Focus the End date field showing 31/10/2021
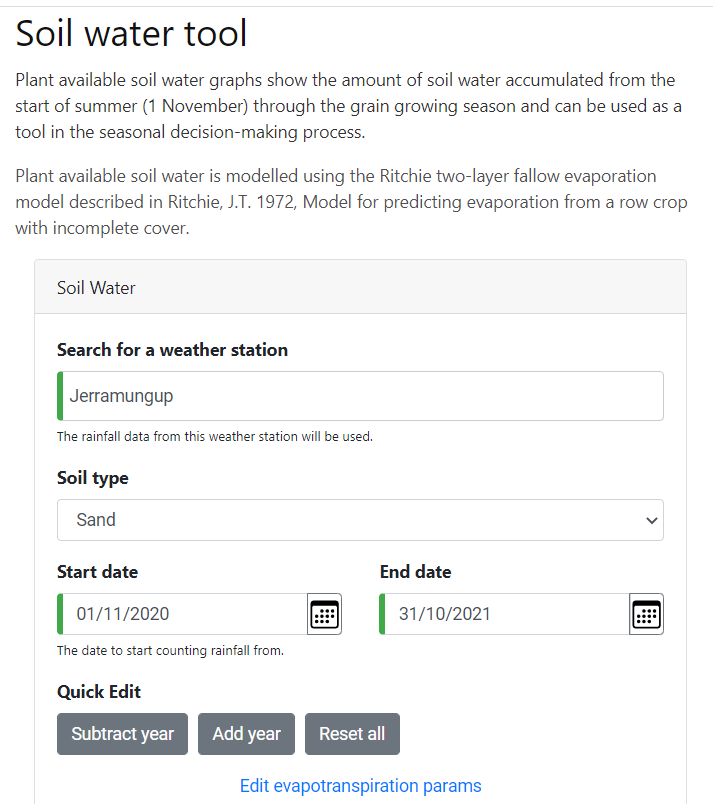This screenshot has height=804, width=713. click(x=507, y=614)
